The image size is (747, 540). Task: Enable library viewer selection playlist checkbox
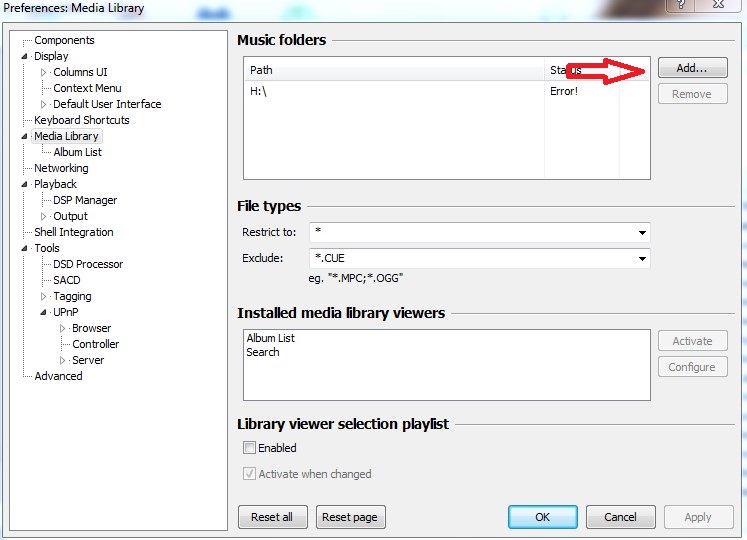tap(249, 448)
